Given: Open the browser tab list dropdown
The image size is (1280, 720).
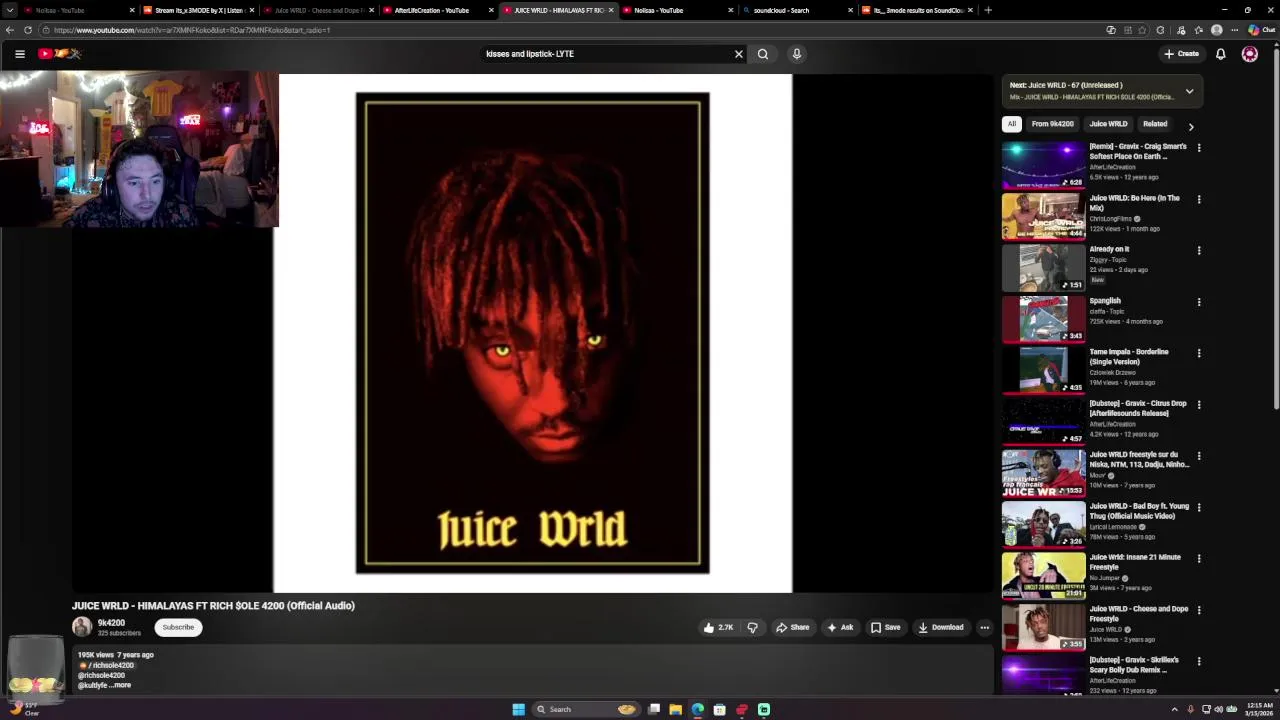Looking at the screenshot, I should tap(10, 10).
